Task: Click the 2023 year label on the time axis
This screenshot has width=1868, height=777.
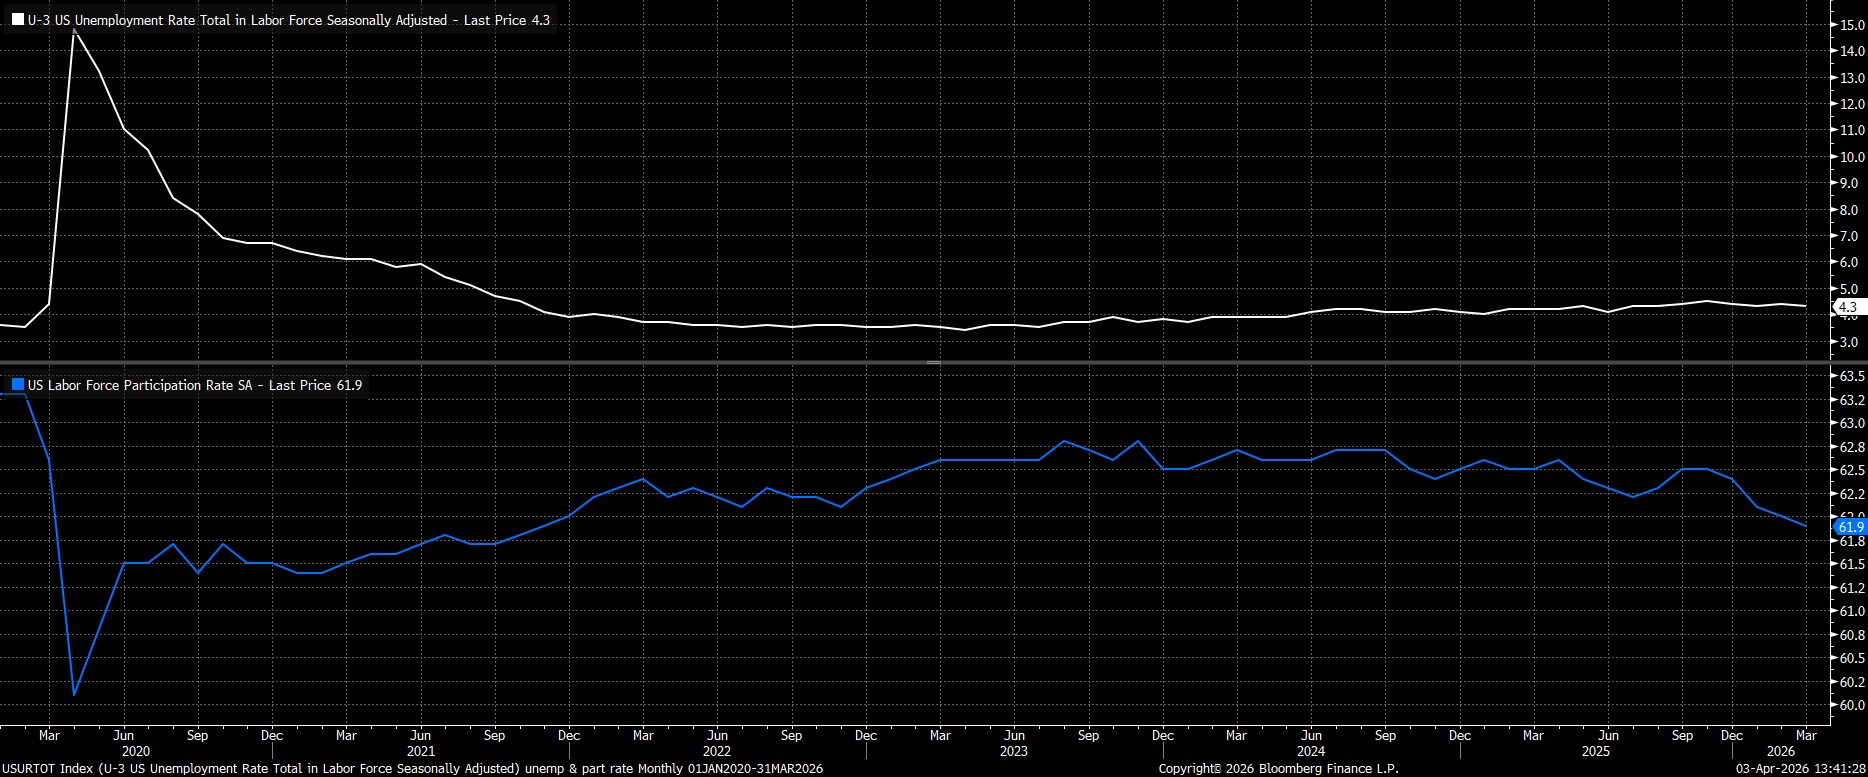Action: coord(1013,751)
